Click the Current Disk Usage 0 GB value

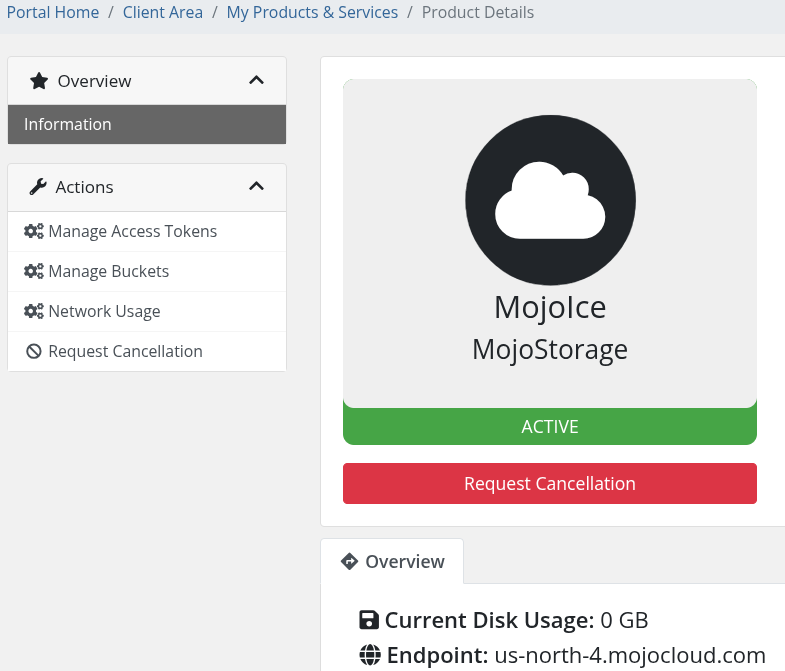(x=624, y=620)
